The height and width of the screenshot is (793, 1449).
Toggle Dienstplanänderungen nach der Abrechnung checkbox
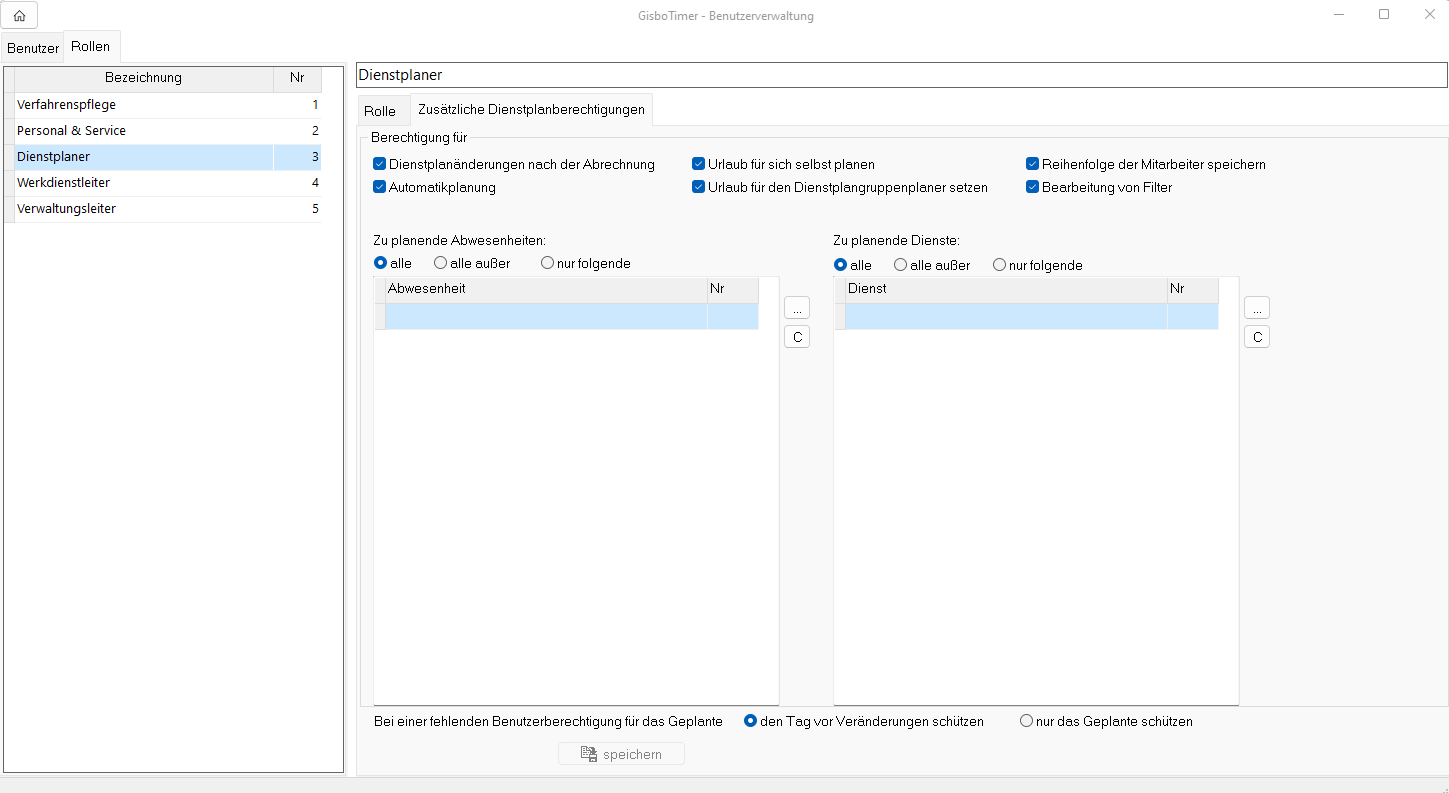(380, 164)
